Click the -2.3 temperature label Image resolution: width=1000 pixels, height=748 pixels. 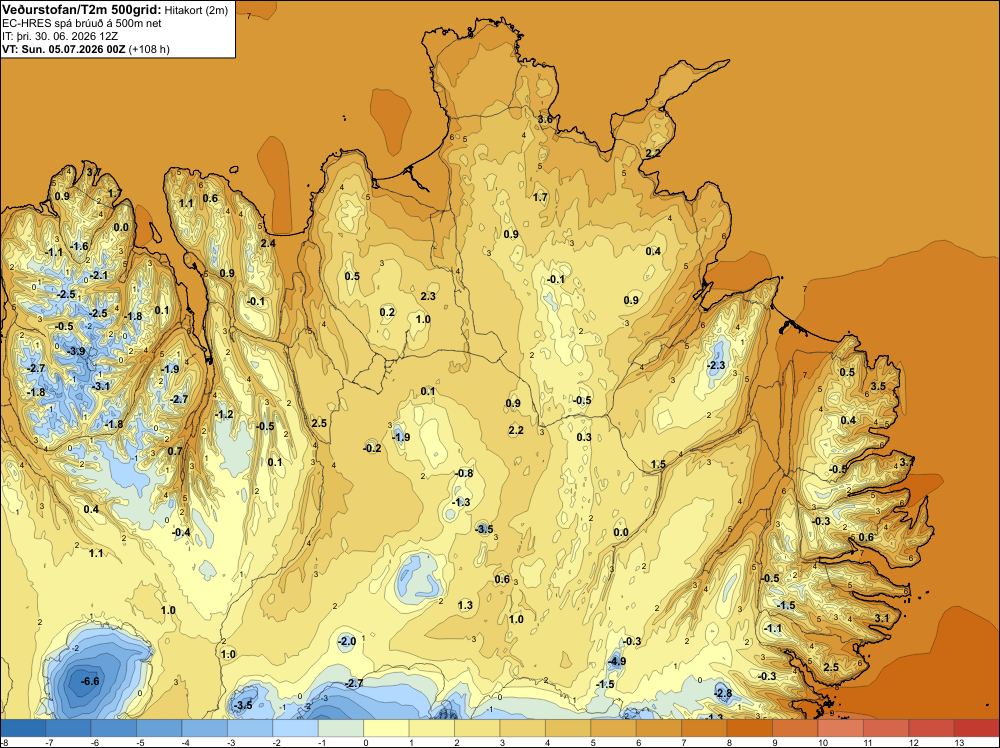pyautogui.click(x=716, y=365)
